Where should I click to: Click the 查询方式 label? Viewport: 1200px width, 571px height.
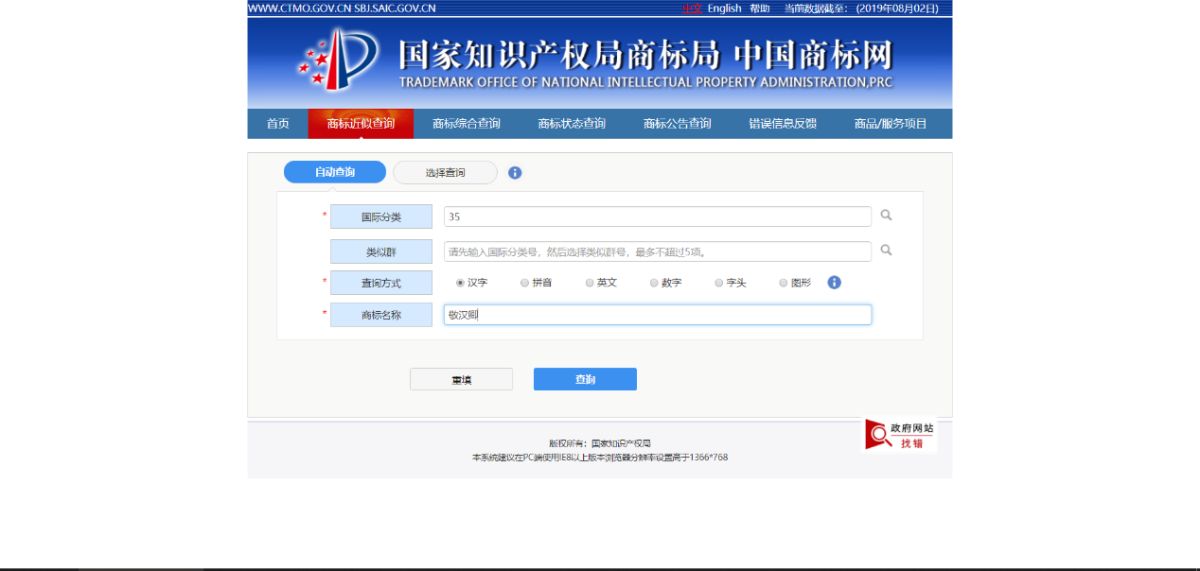[381, 283]
